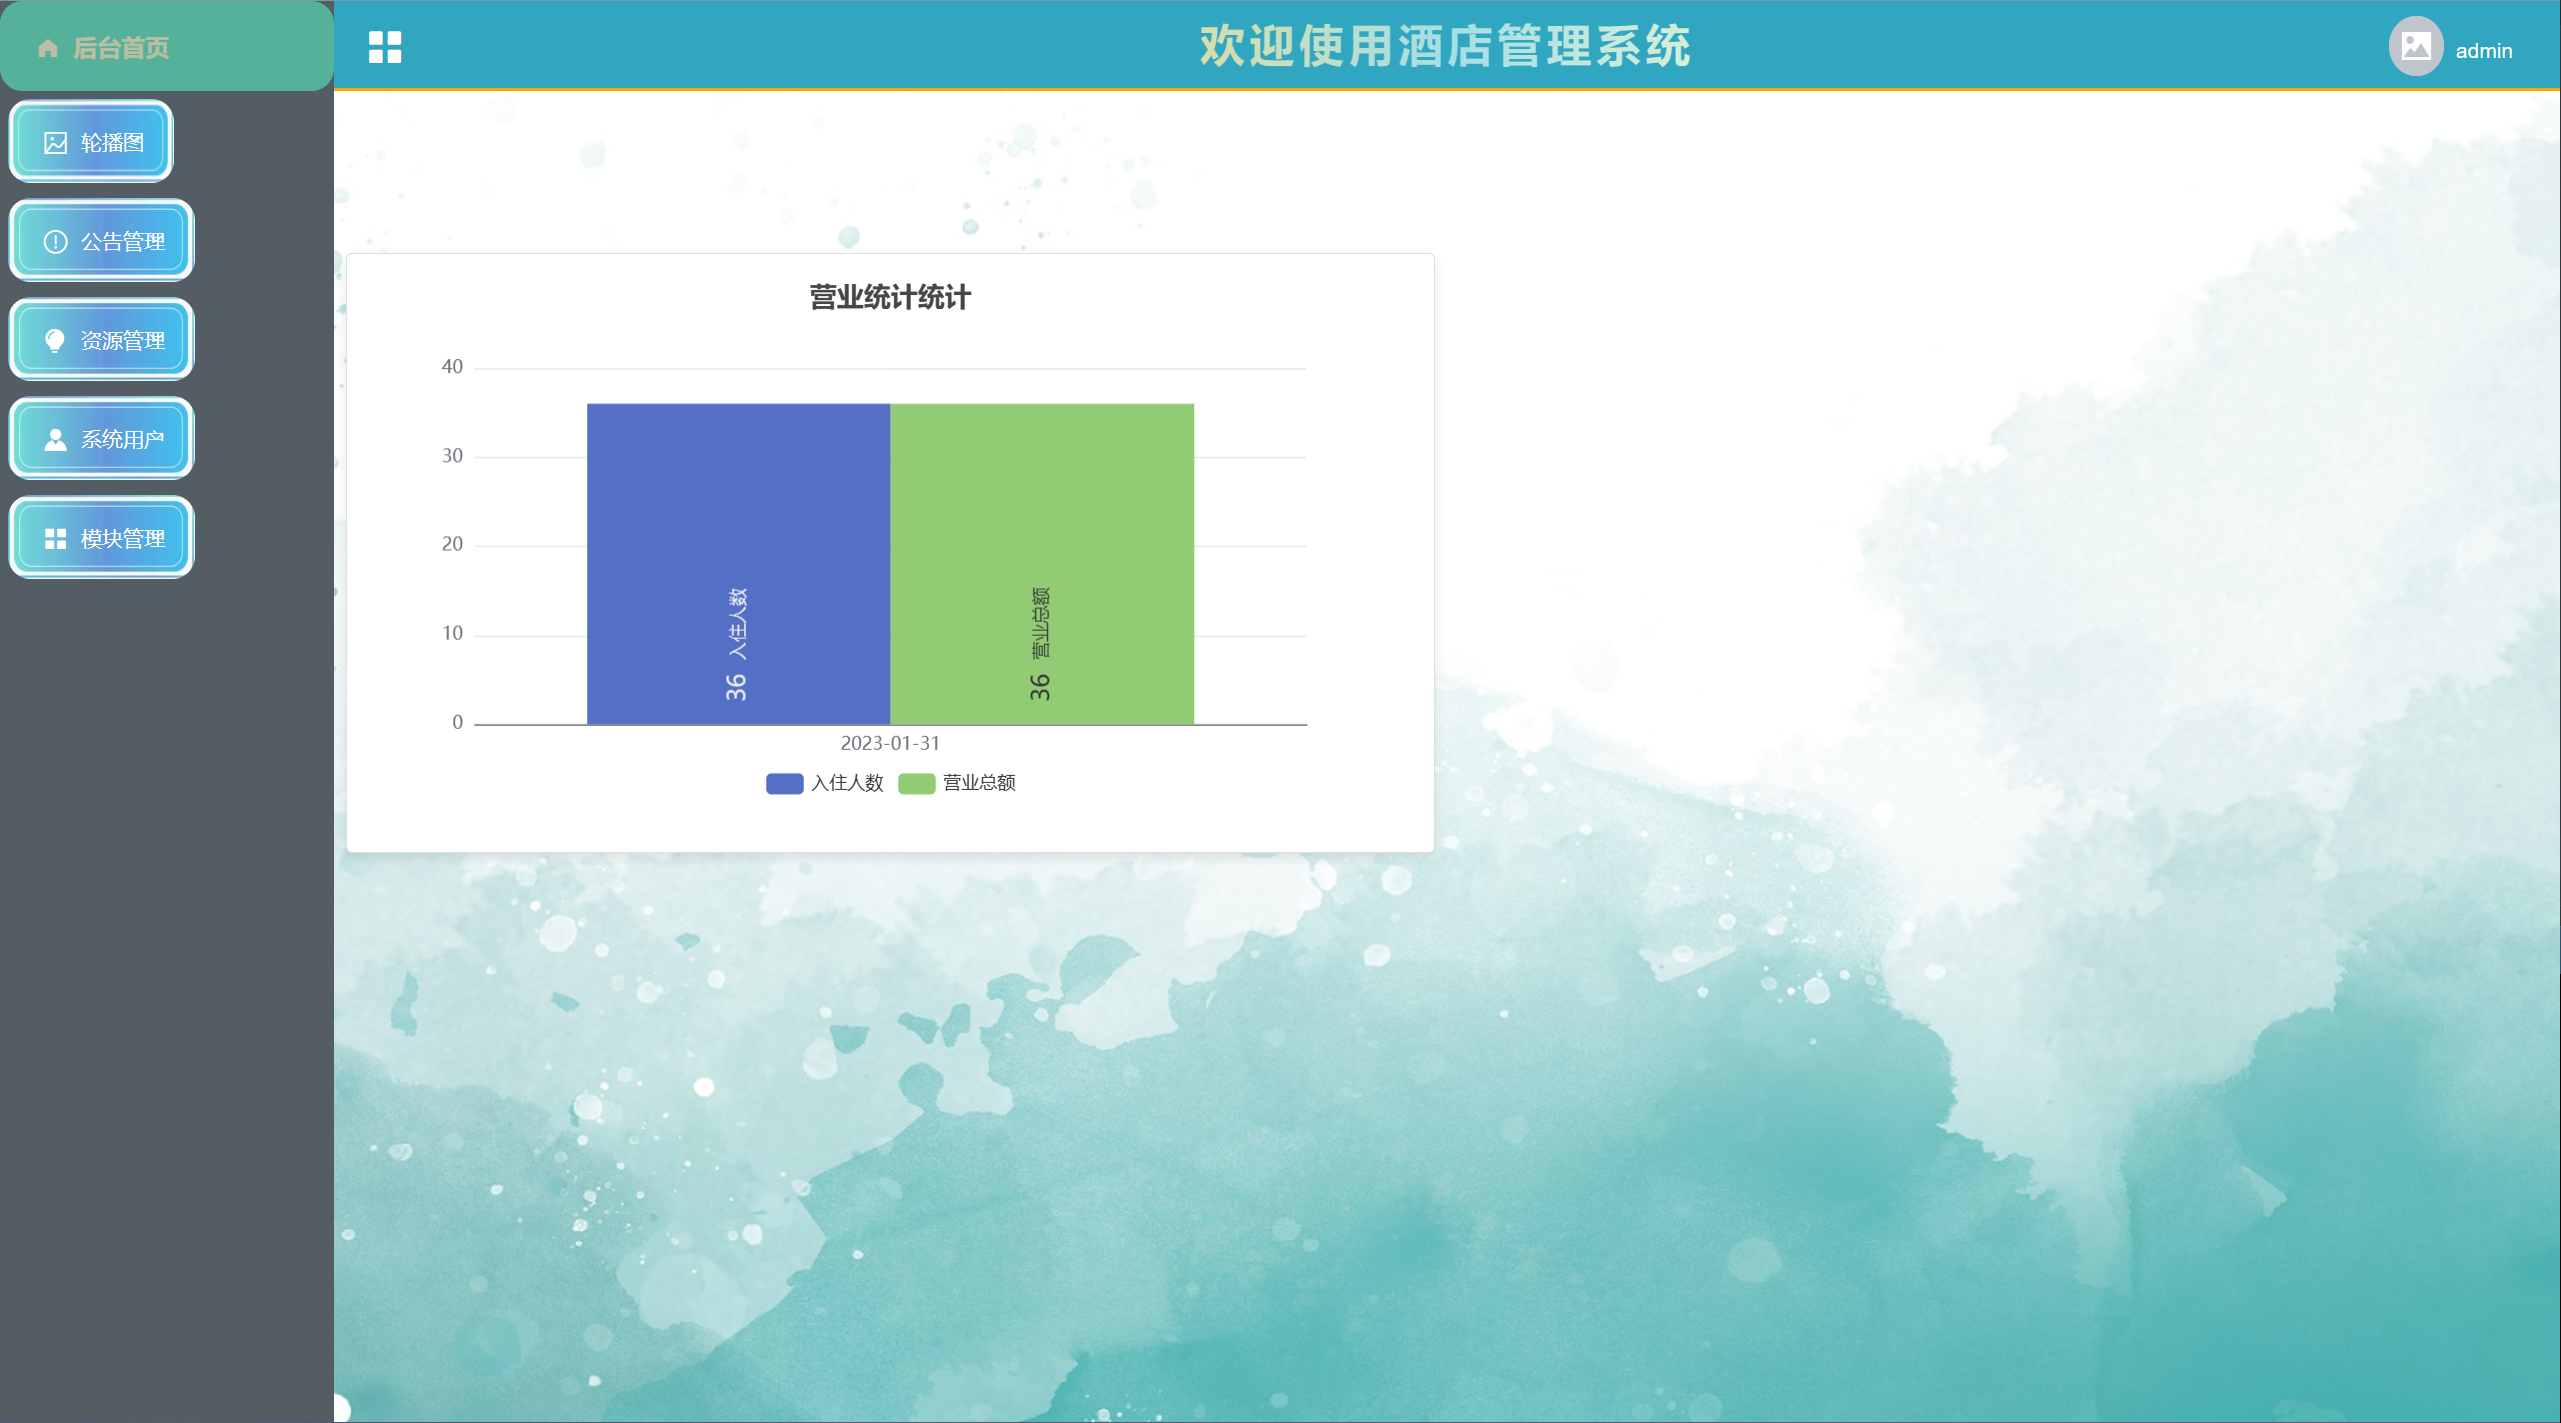The height and width of the screenshot is (1423, 2561).
Task: Click the admin avatar image
Action: click(2416, 47)
